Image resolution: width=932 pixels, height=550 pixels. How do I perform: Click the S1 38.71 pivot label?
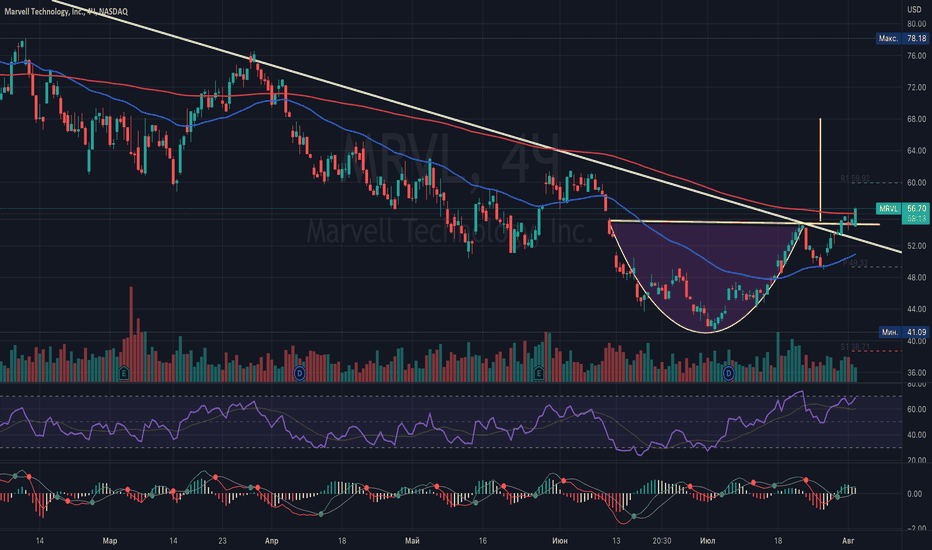click(x=855, y=347)
